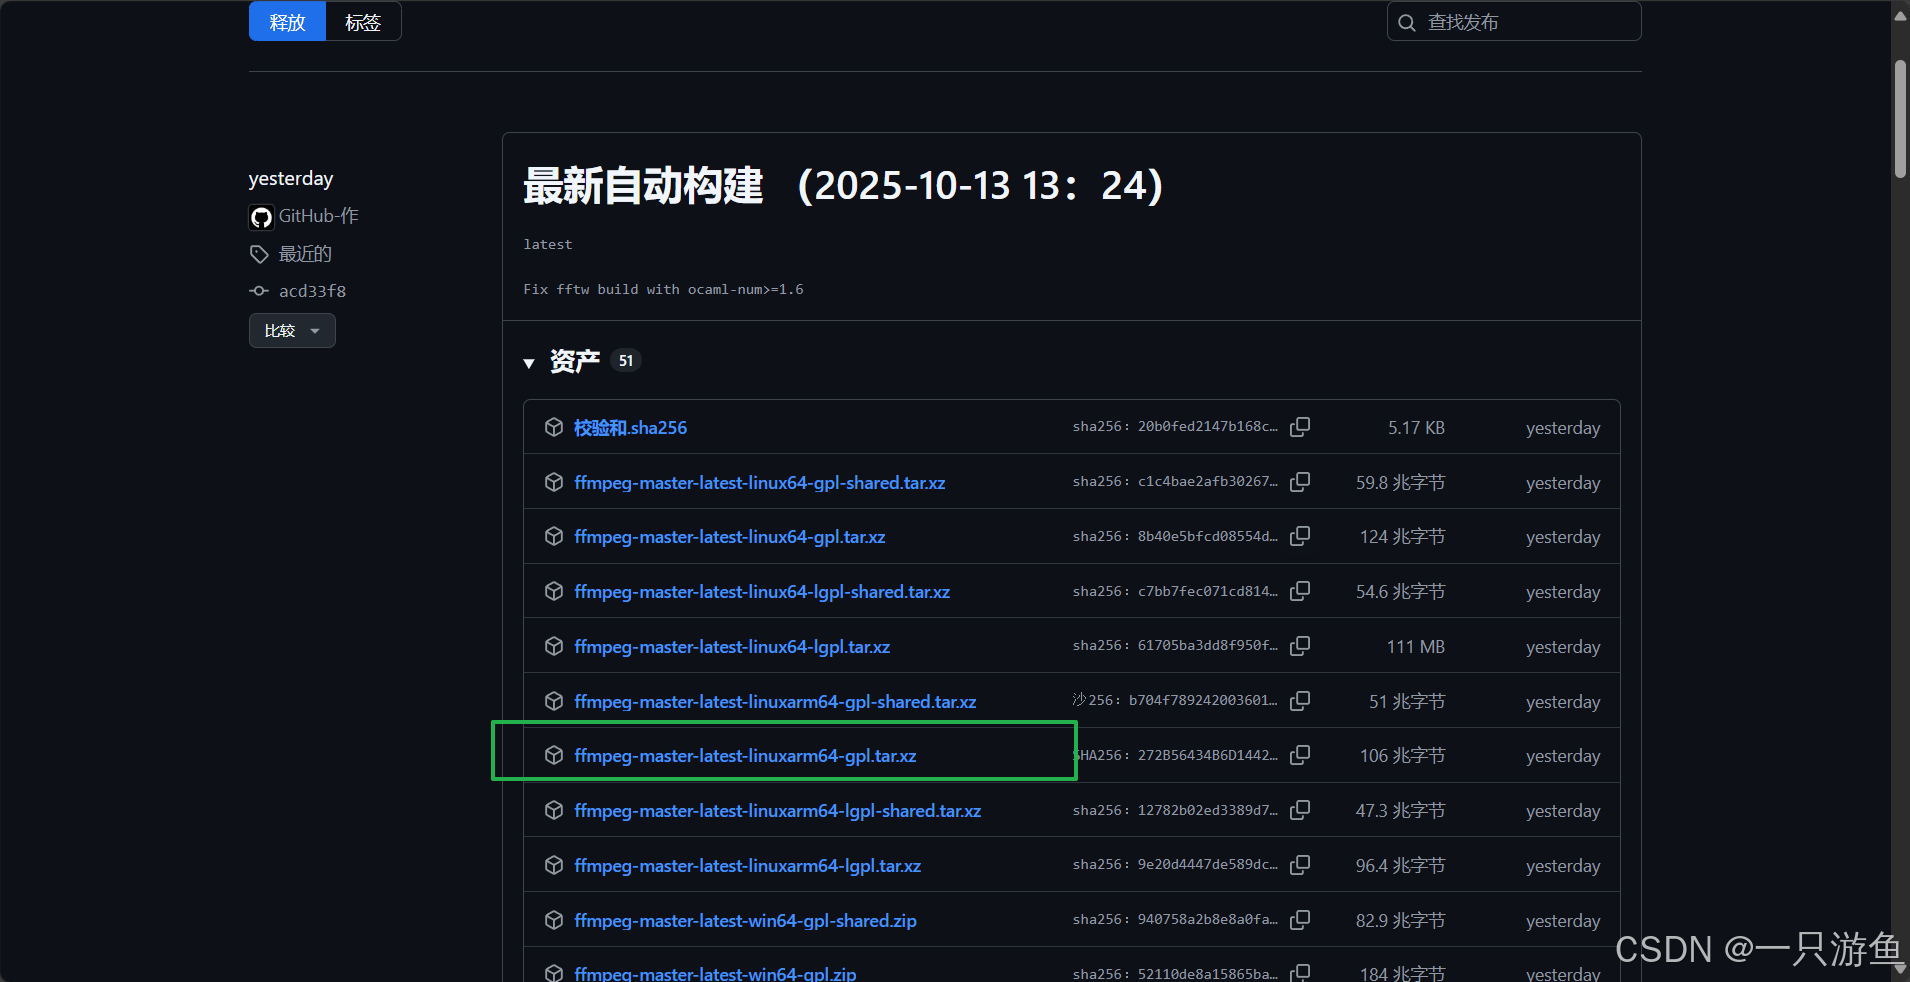The image size is (1910, 982).
Task: Open the 比较 dropdown
Action: click(x=292, y=331)
